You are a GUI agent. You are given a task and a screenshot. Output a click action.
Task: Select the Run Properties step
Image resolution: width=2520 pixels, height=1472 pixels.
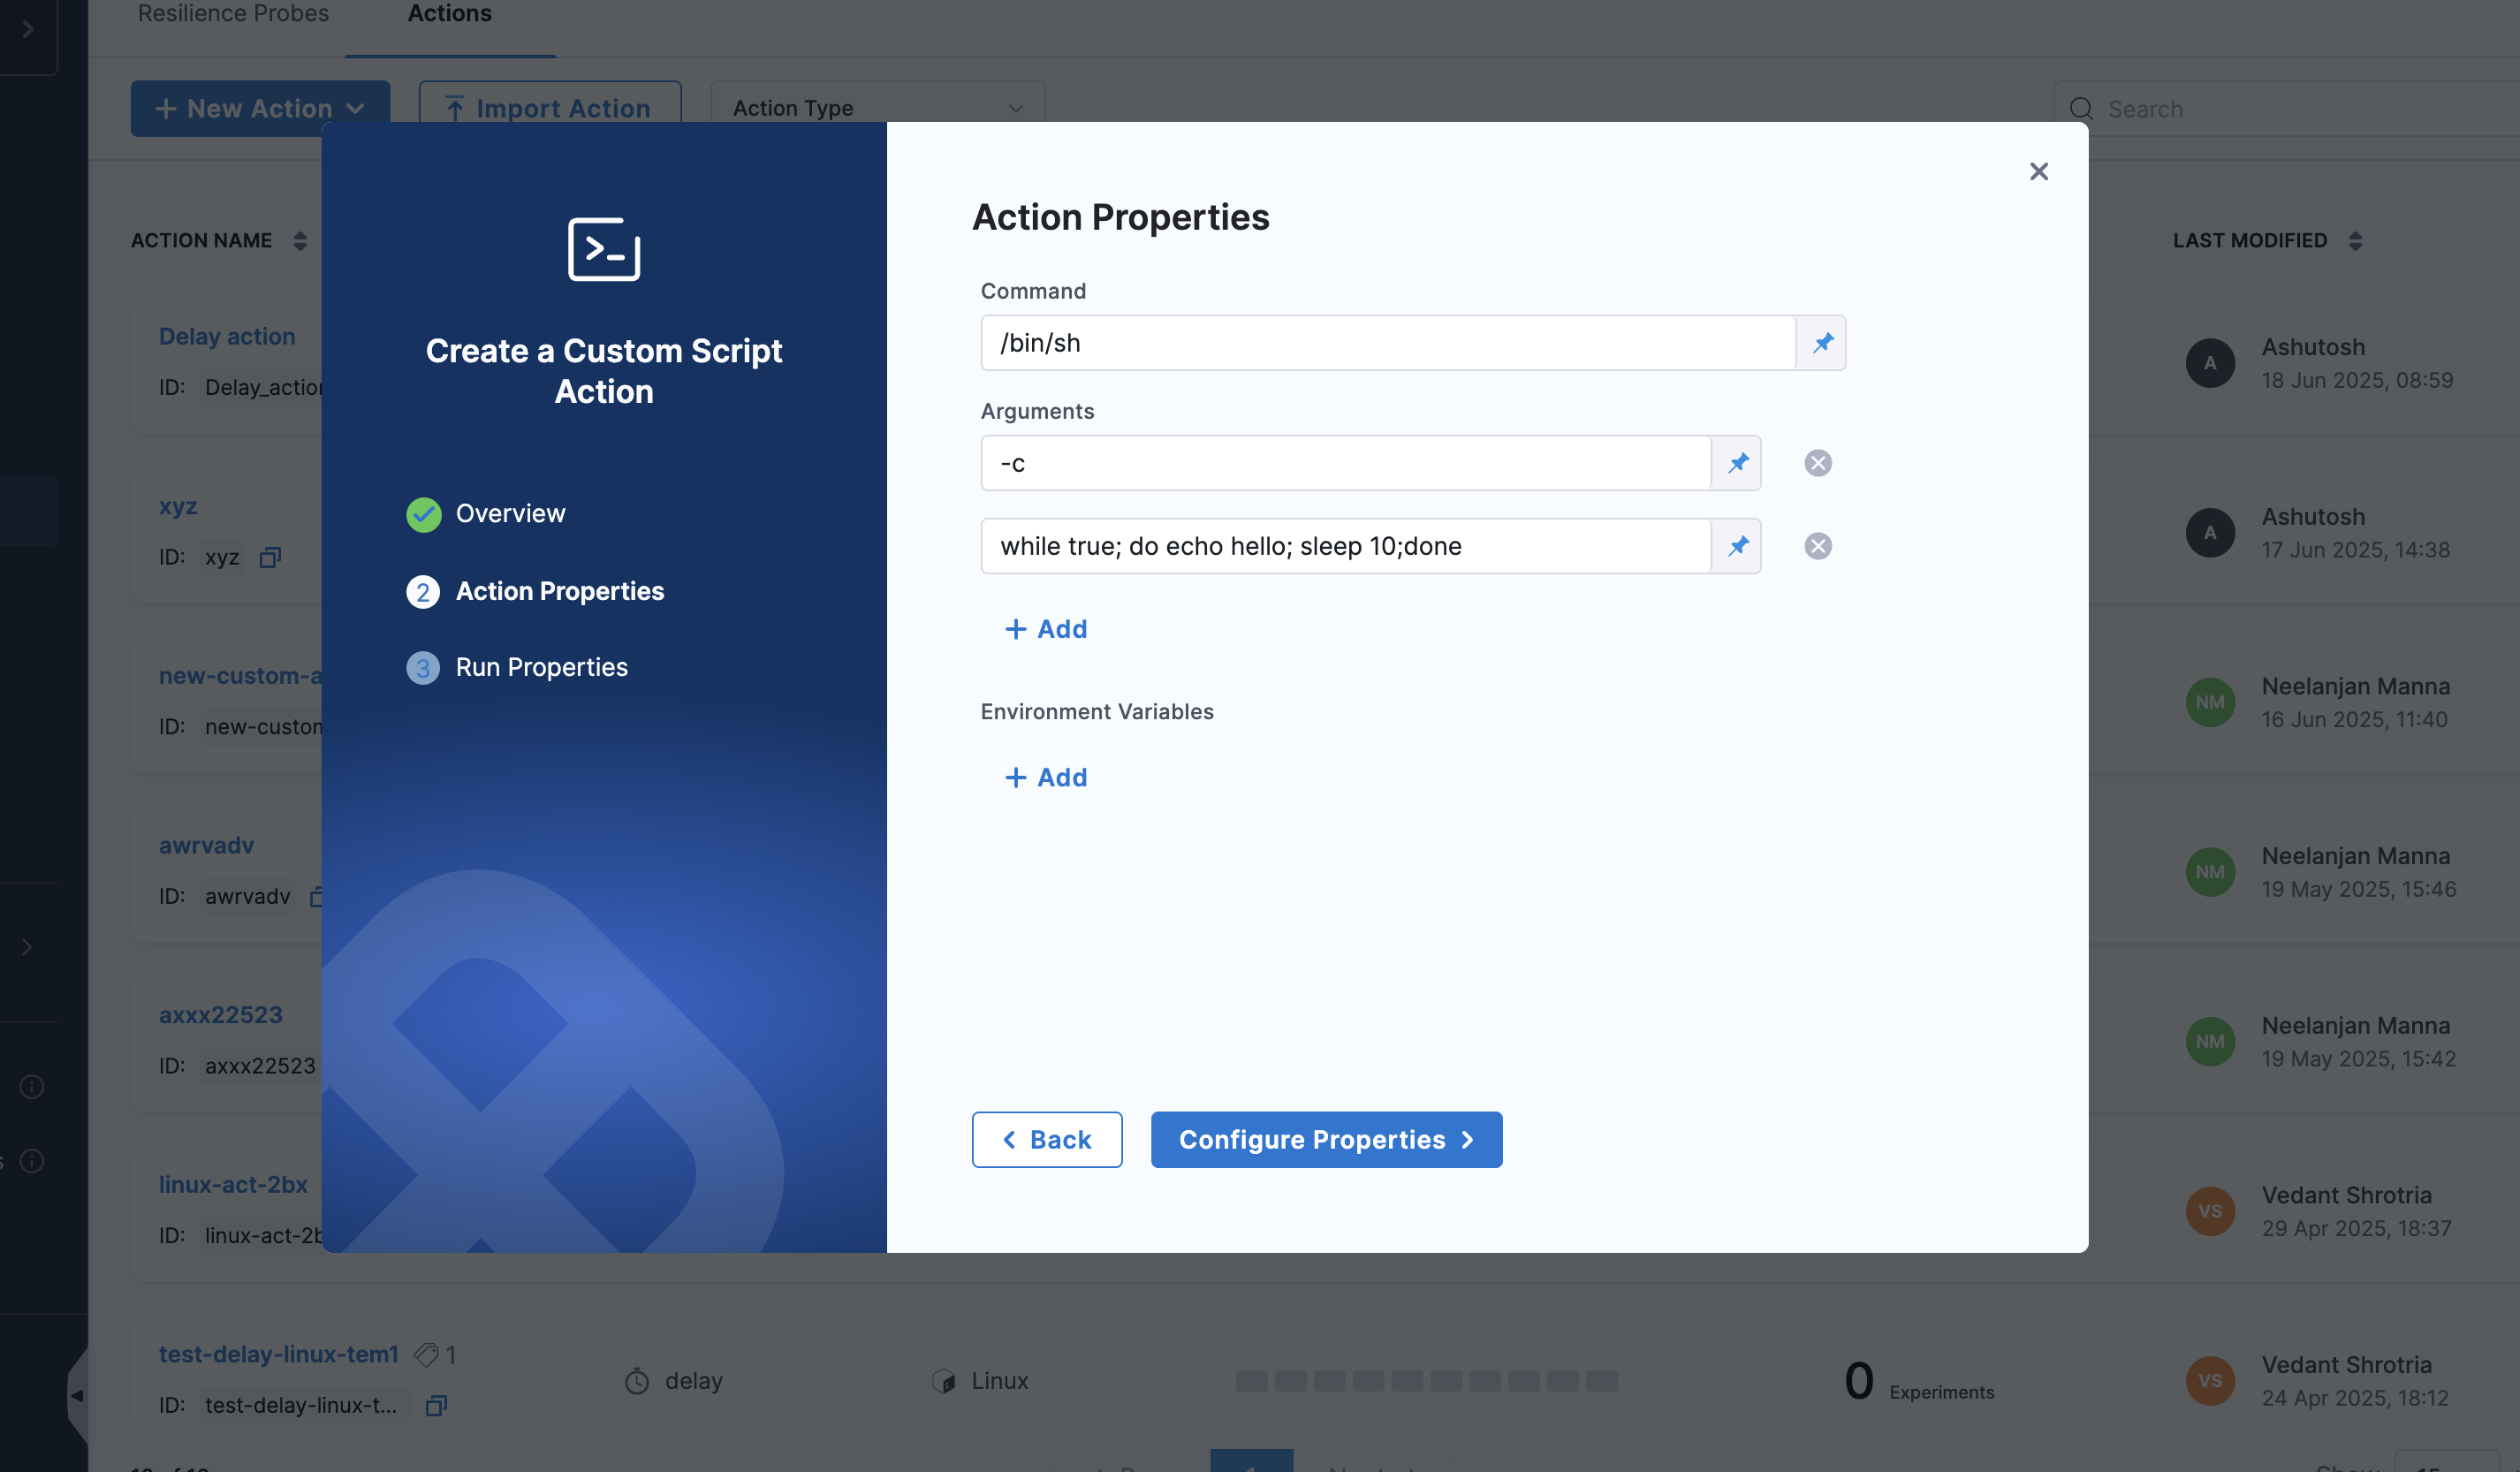(541, 666)
